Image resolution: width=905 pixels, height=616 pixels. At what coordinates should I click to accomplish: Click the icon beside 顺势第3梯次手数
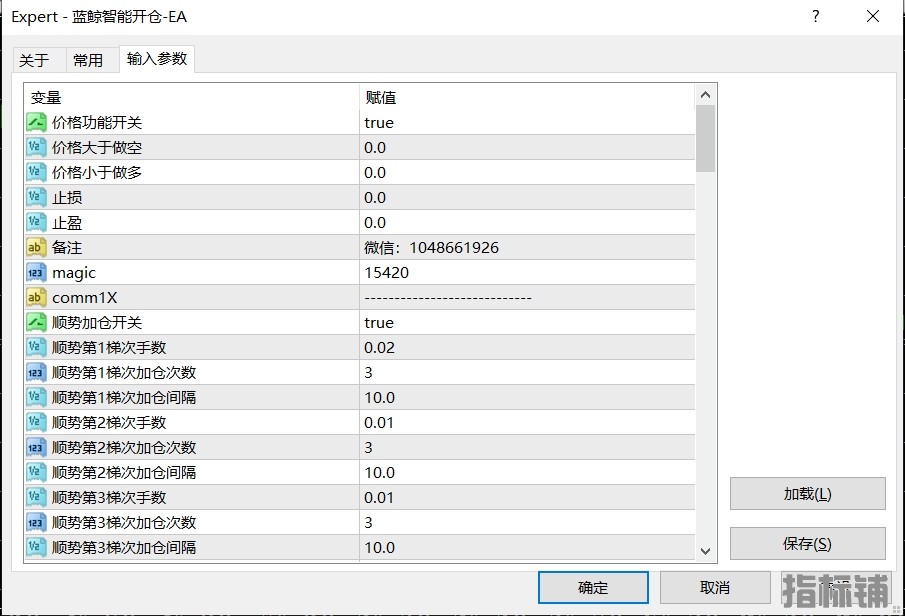(x=36, y=498)
